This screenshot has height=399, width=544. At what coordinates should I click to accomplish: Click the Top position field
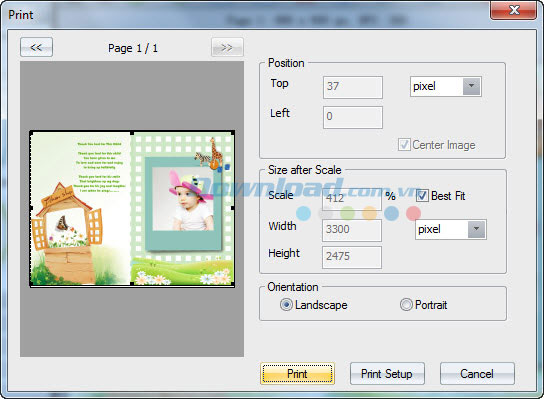click(x=353, y=87)
